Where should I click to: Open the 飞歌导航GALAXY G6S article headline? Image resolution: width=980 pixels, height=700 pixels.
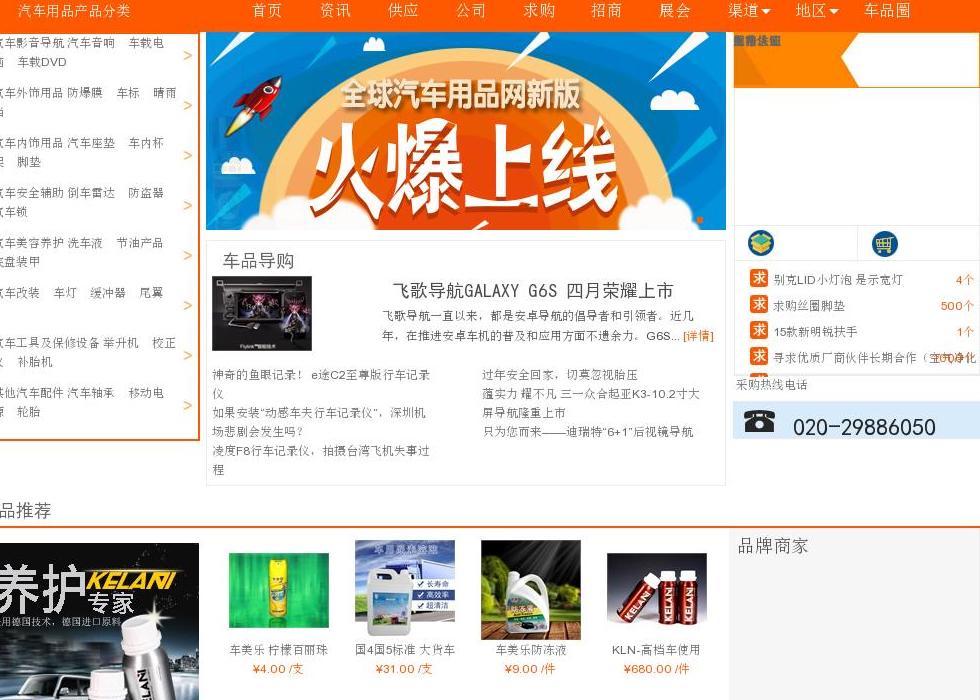tap(532, 291)
